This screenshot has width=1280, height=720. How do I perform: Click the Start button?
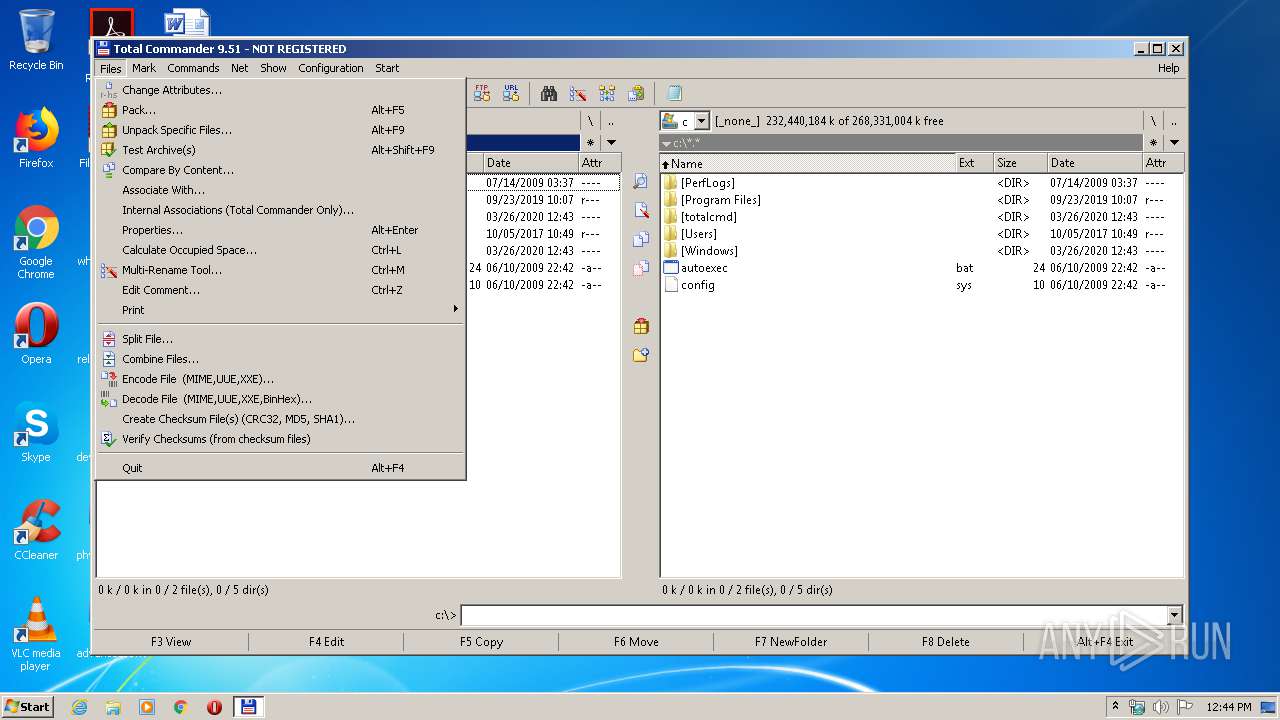point(28,707)
